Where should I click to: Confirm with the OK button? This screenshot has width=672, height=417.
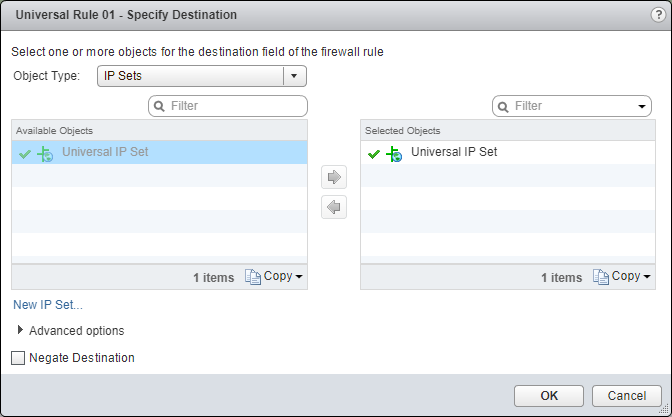point(548,396)
